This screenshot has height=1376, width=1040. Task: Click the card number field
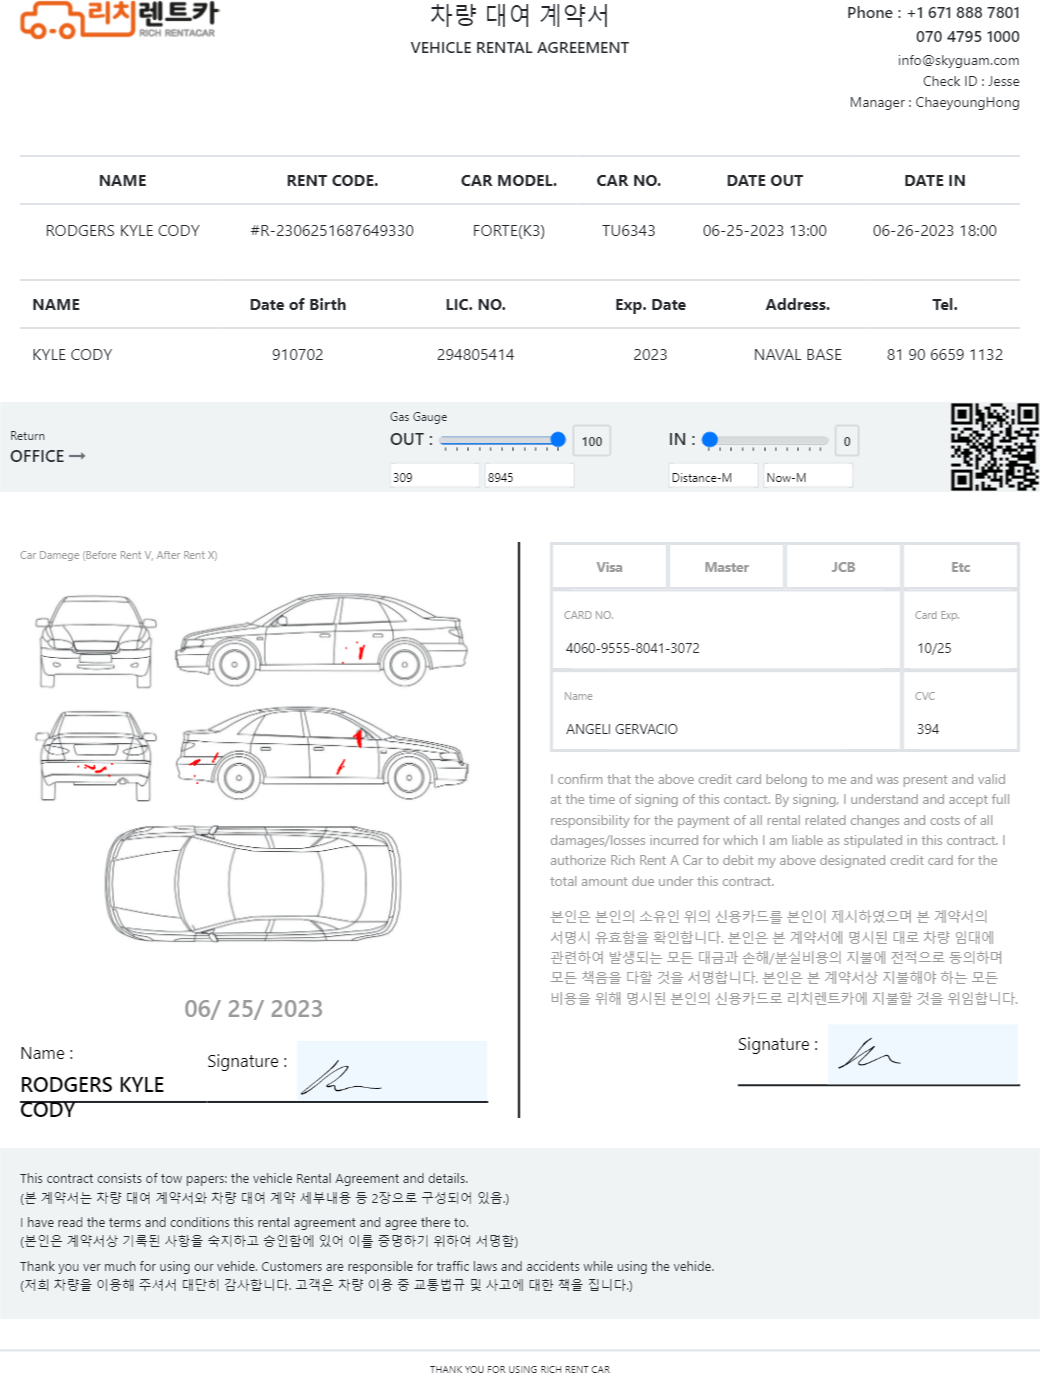pyautogui.click(x=726, y=630)
